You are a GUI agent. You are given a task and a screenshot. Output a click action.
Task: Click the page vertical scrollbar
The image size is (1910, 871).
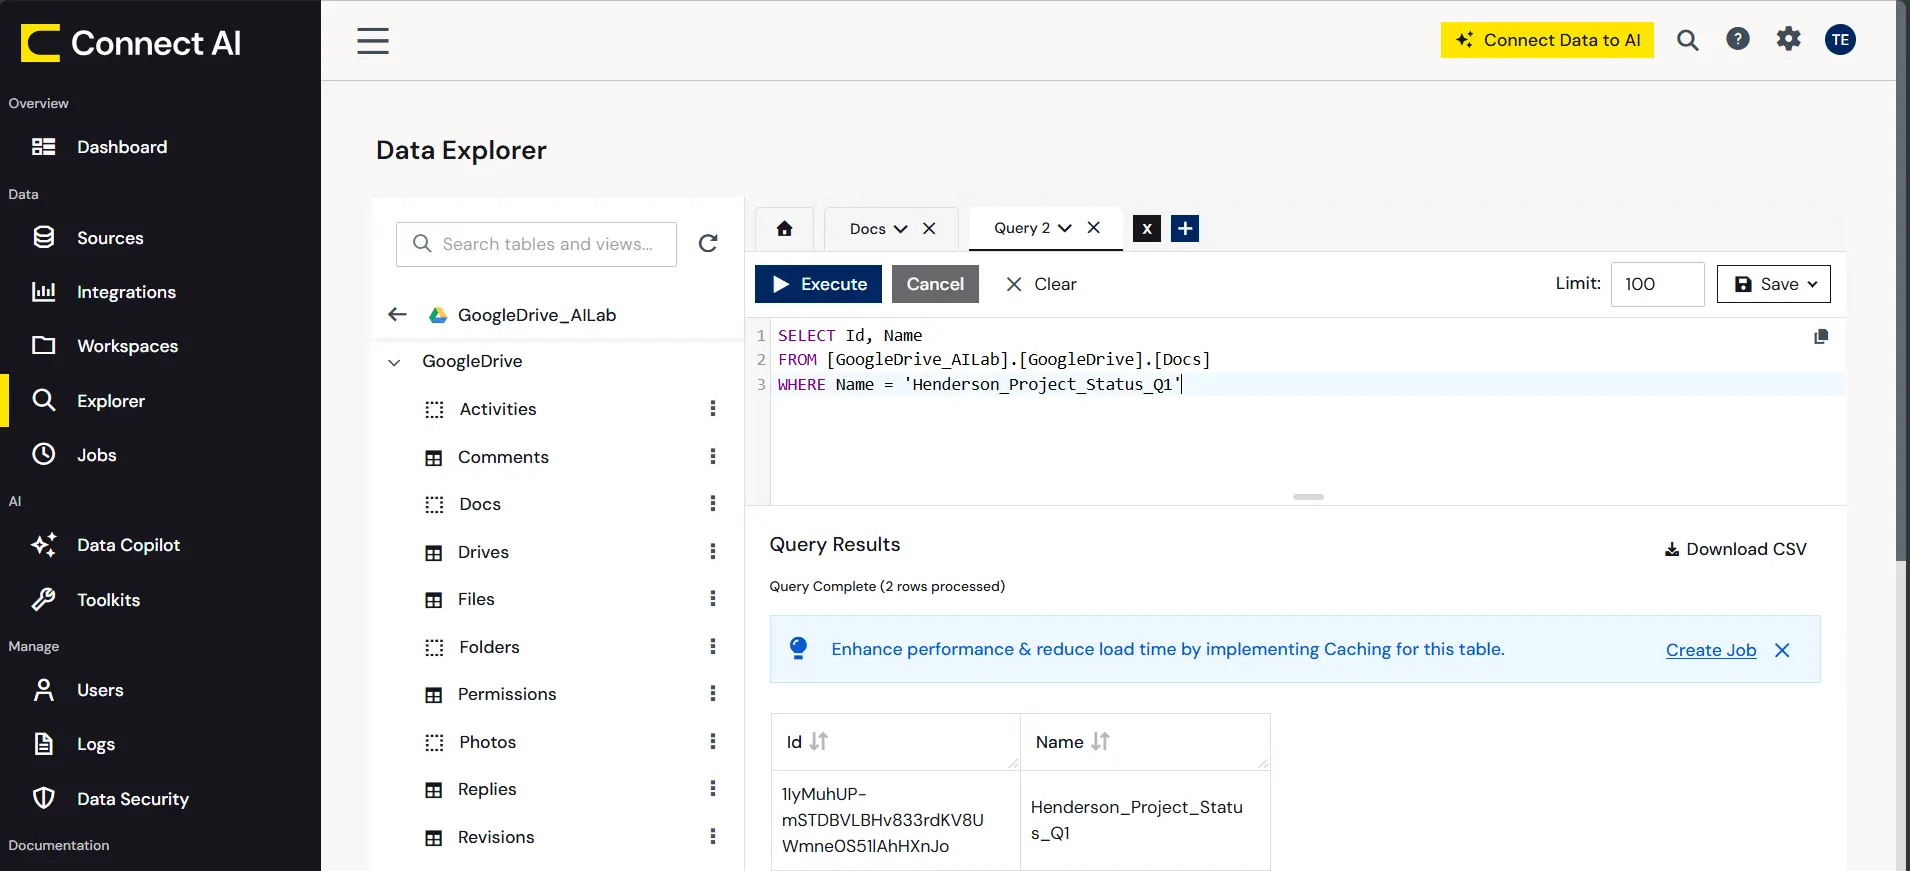[x=1902, y=280]
